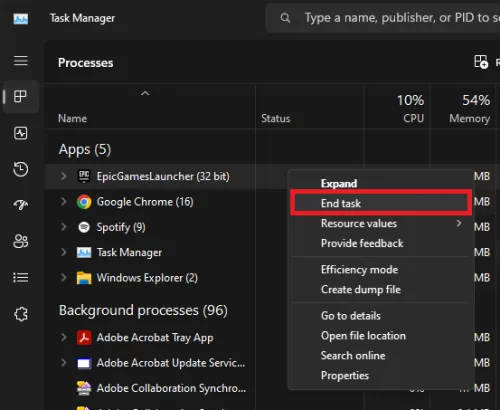Select Properties in context menu
This screenshot has height=410, width=500.
pos(381,376)
